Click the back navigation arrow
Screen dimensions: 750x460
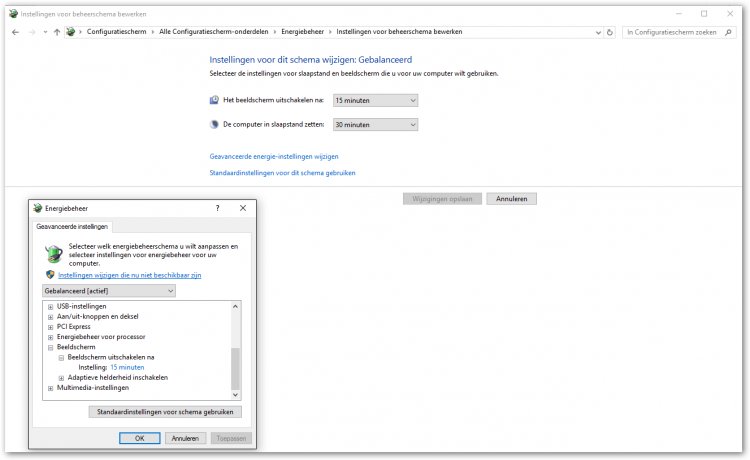15,32
